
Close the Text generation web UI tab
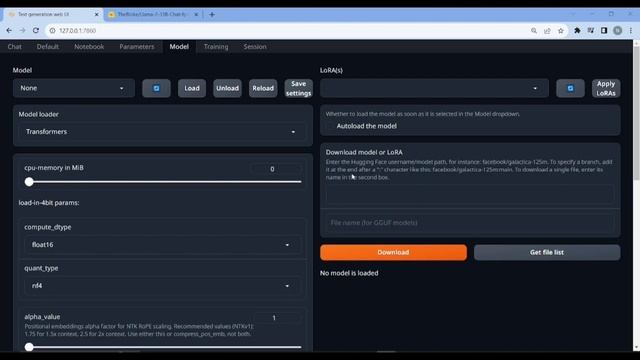pos(96,14)
